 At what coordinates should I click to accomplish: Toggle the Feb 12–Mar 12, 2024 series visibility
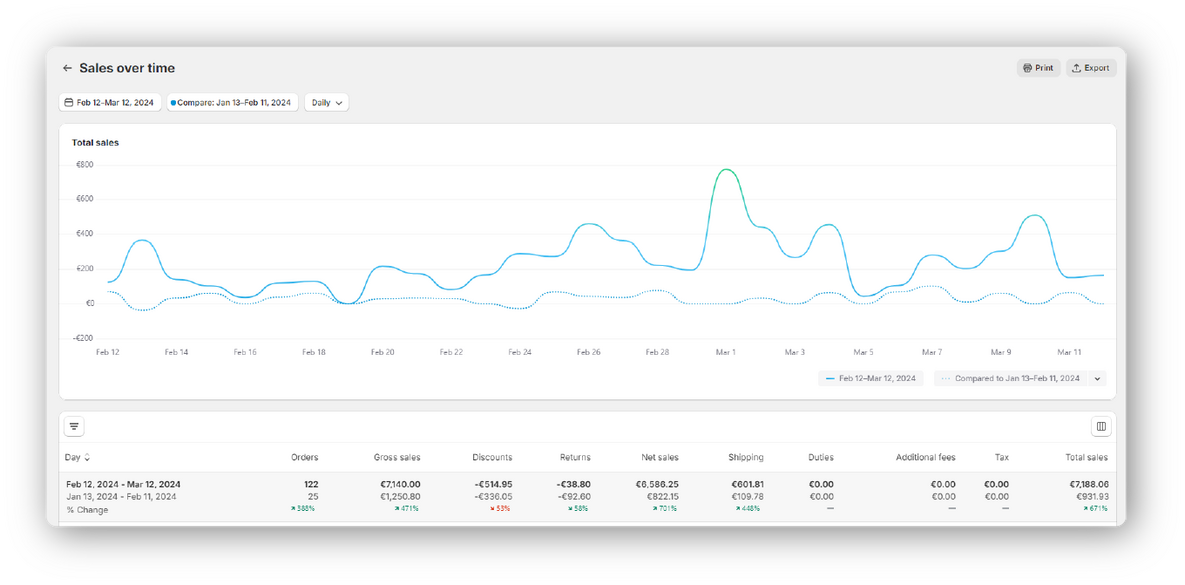coord(870,378)
